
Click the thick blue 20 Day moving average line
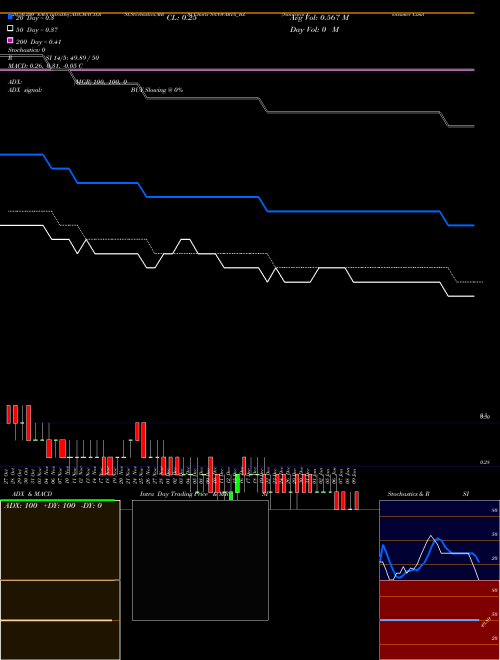(237, 197)
